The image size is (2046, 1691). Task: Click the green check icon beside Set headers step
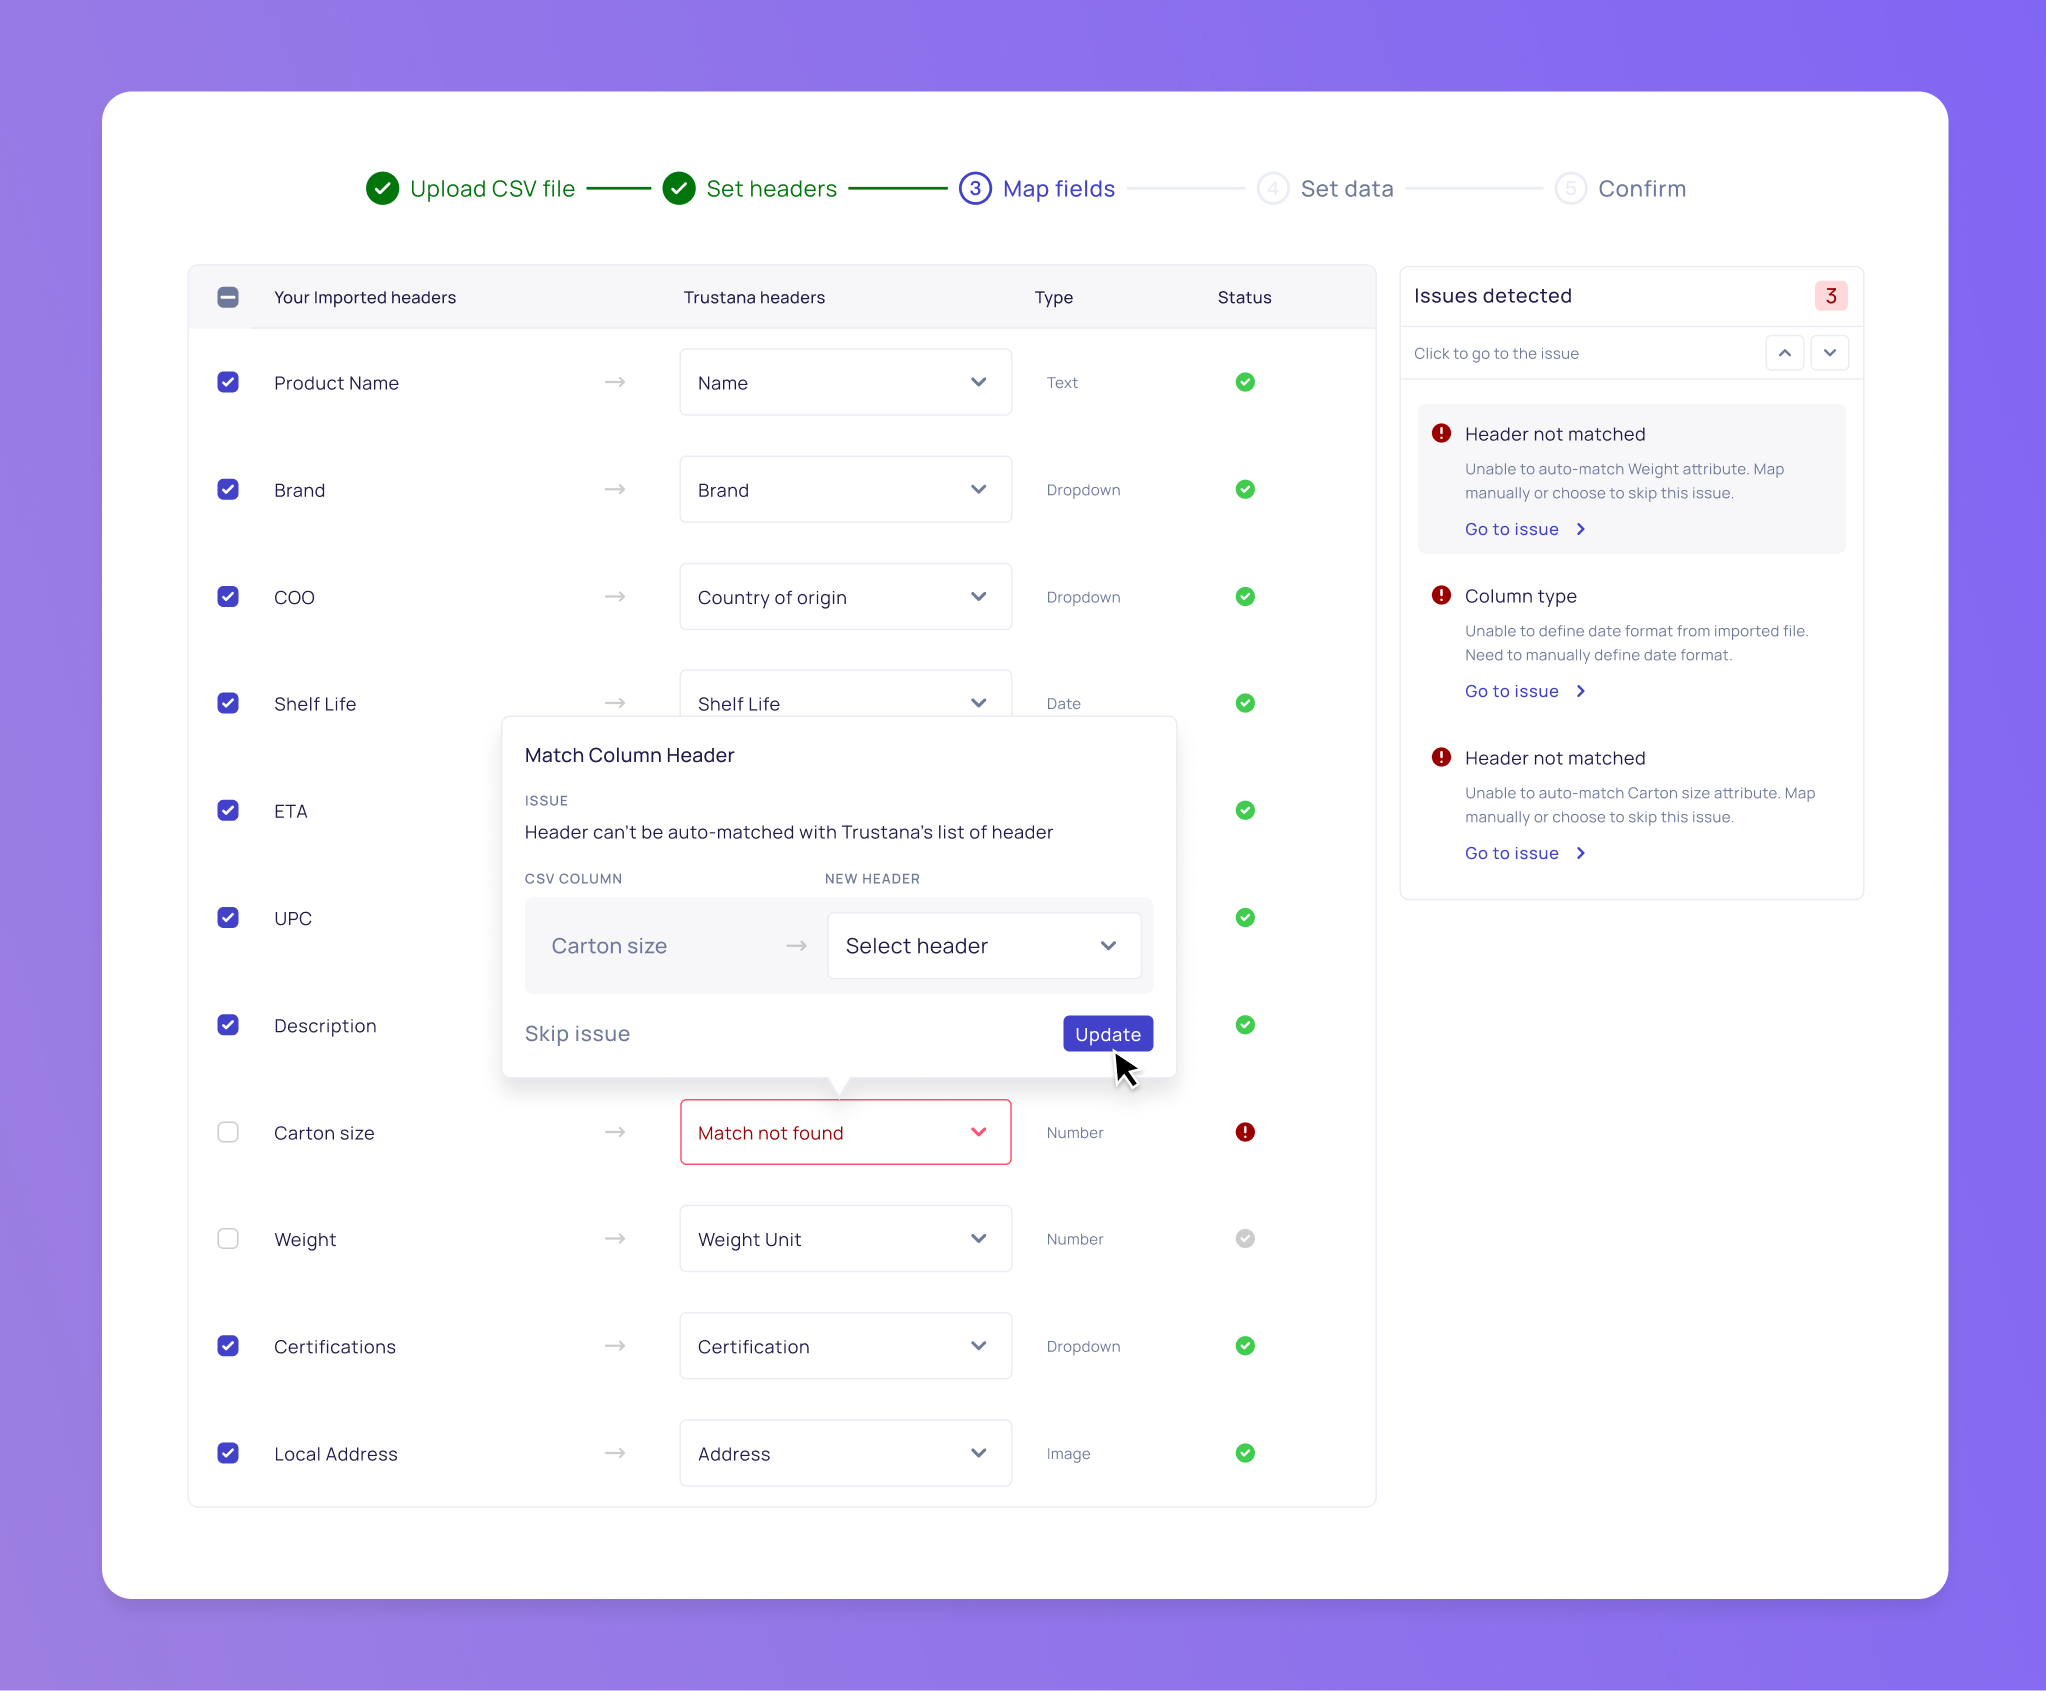678,188
